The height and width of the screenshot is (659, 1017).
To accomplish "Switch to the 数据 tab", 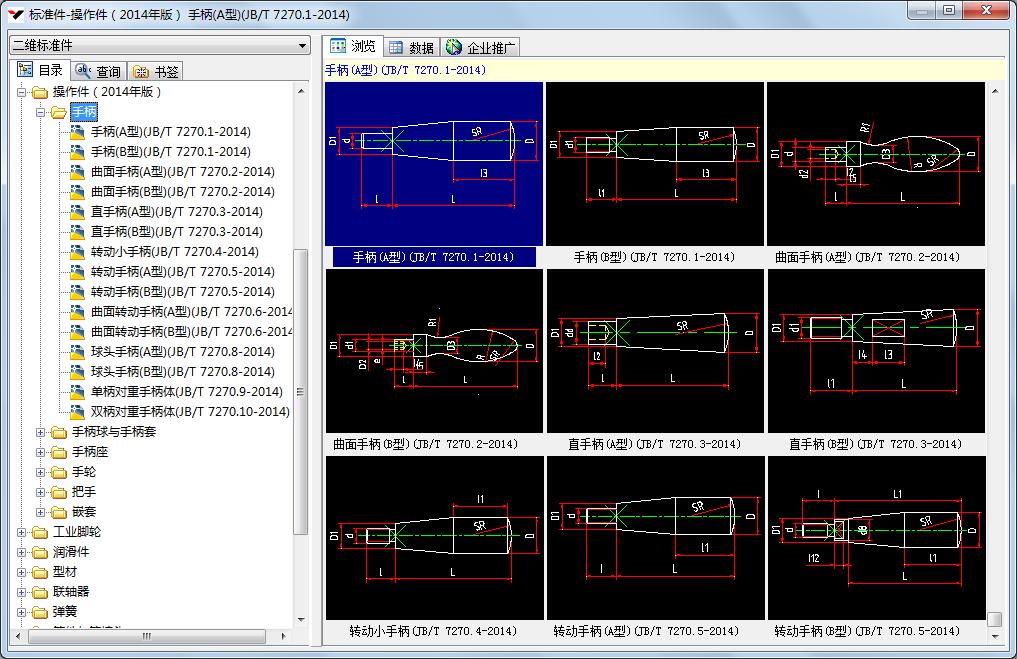I will [411, 47].
